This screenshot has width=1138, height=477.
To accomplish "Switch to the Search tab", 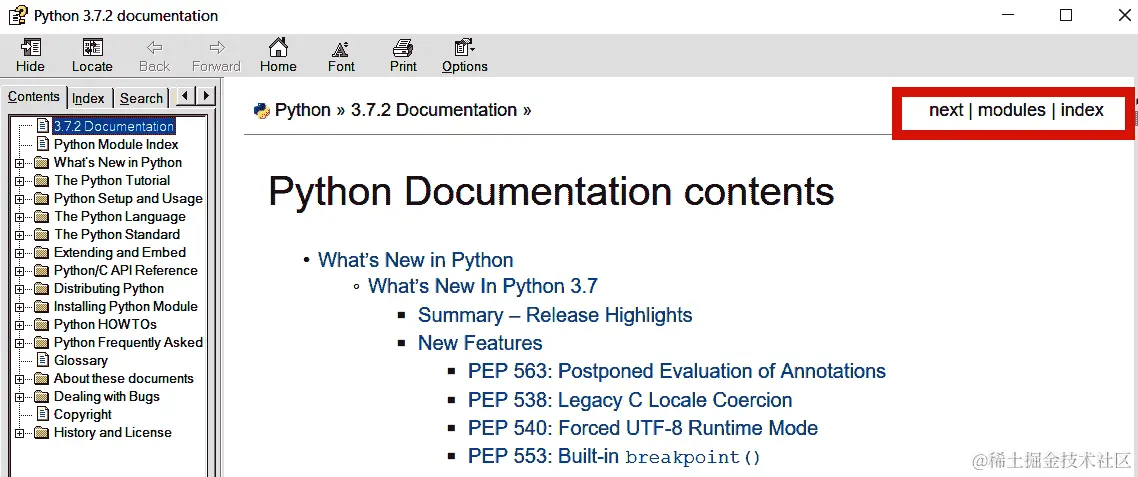I will pos(142,98).
